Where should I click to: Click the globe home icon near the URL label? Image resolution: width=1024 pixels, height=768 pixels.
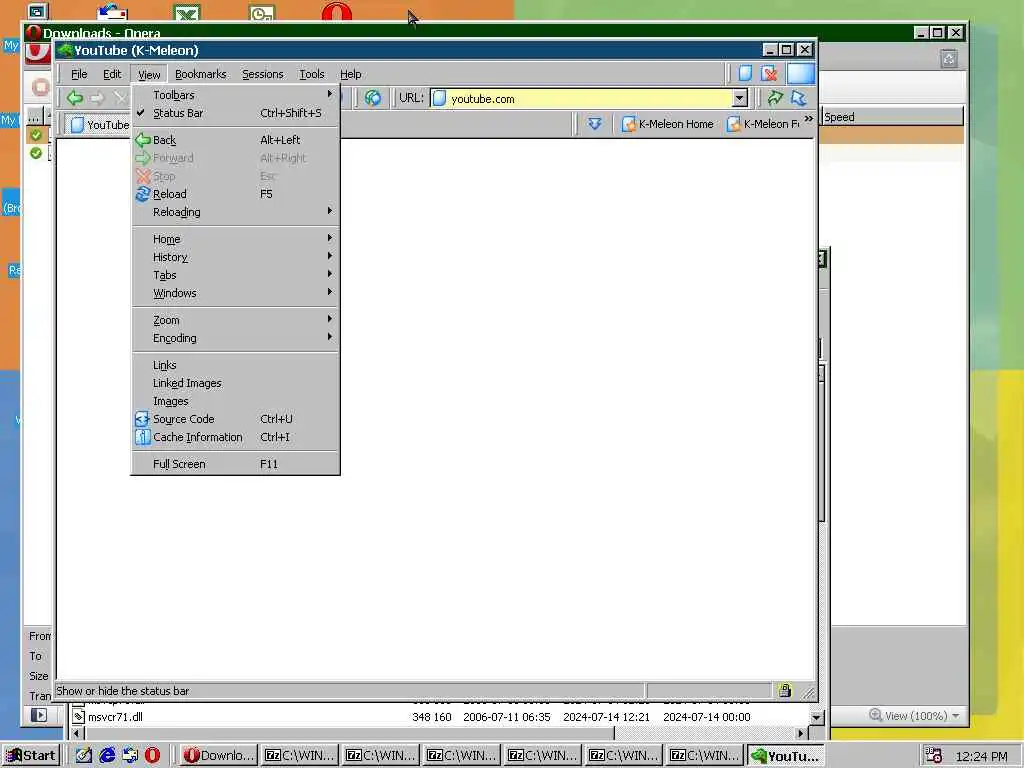click(373, 99)
